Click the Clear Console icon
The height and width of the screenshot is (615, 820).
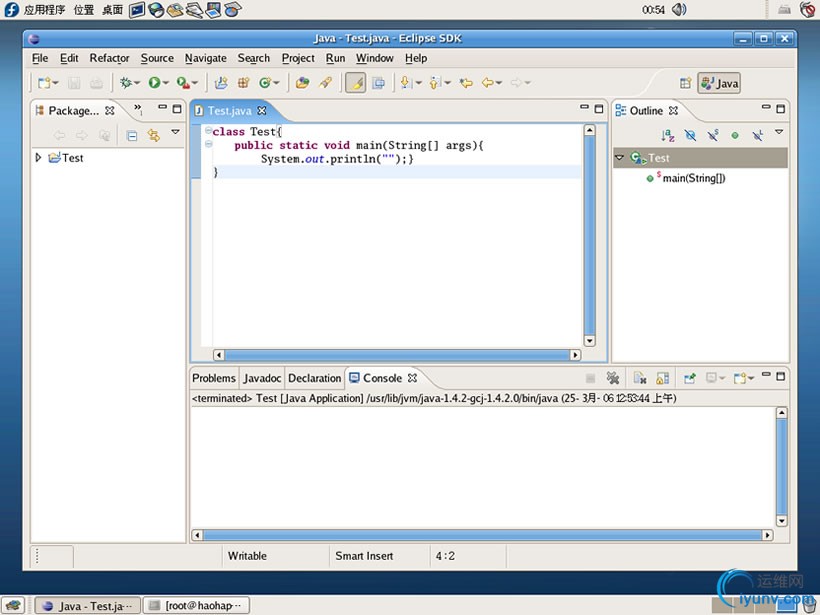click(x=640, y=378)
